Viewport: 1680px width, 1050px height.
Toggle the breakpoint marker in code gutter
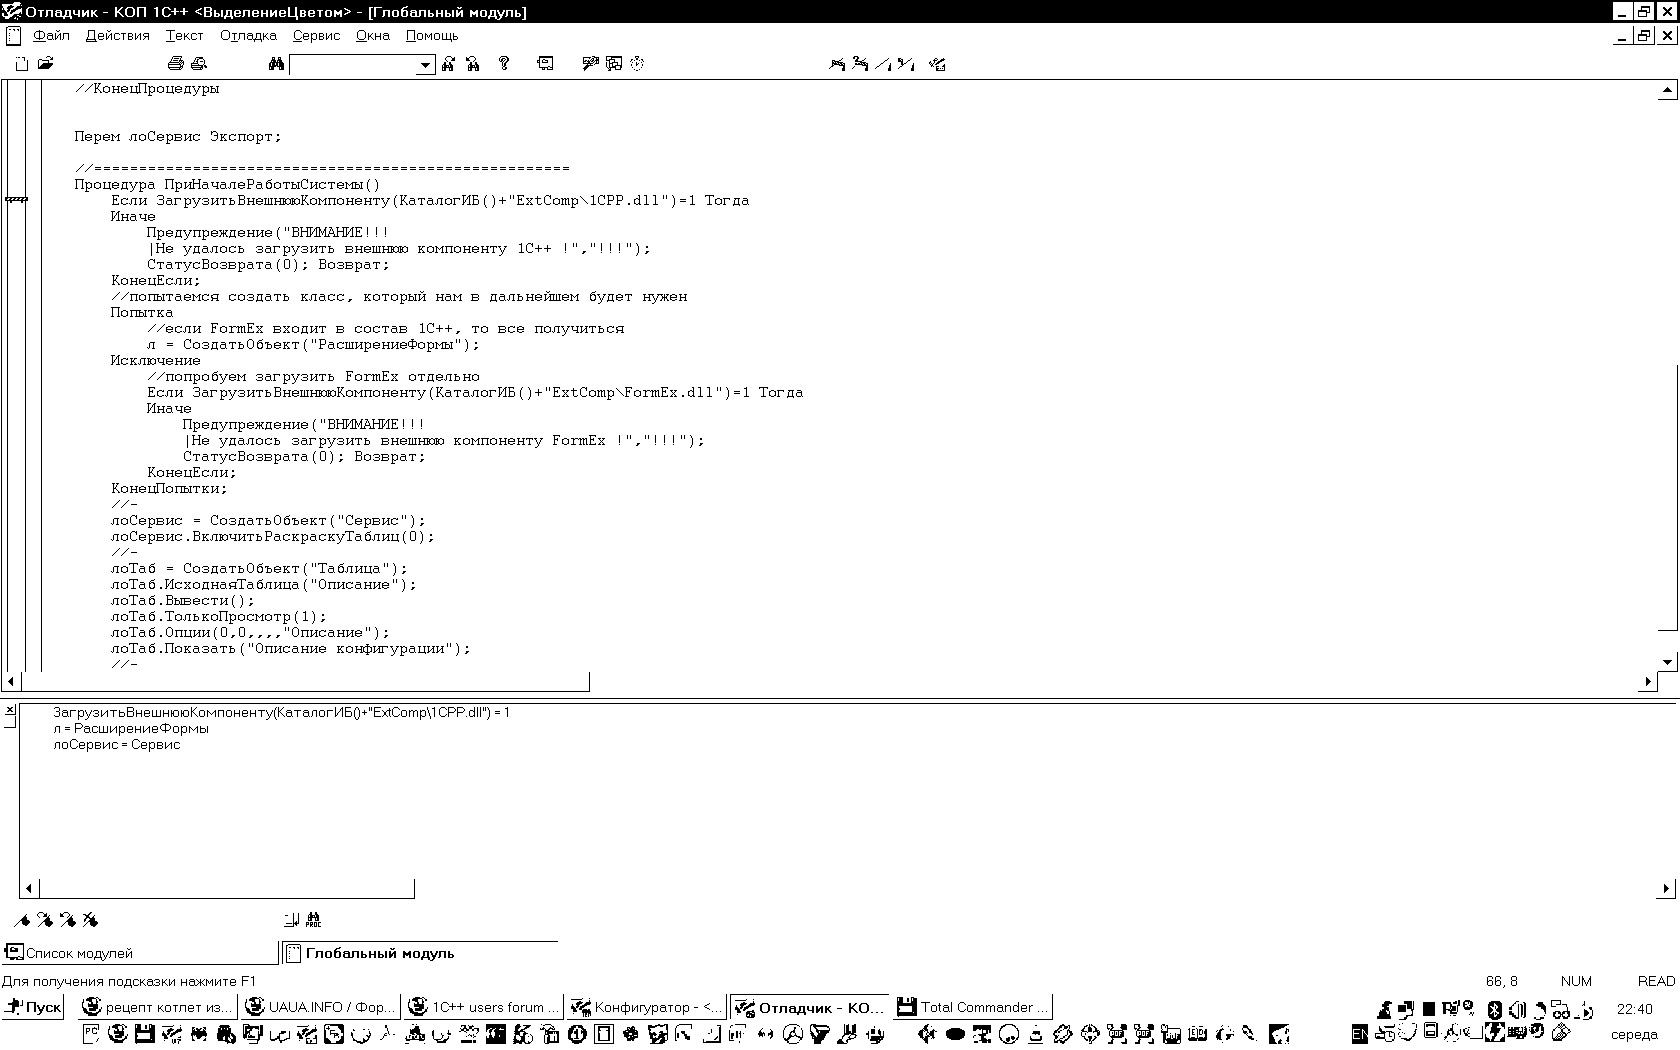pos(17,200)
